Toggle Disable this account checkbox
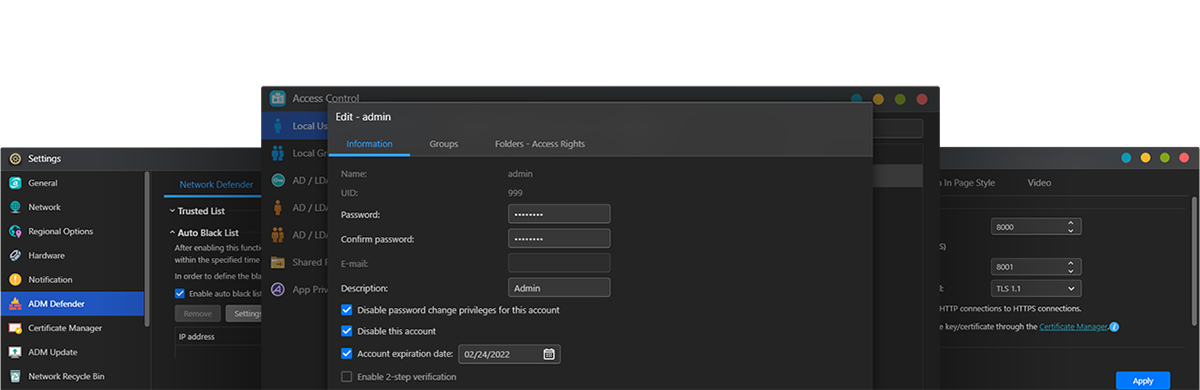Image resolution: width=1200 pixels, height=390 pixels. [347, 331]
